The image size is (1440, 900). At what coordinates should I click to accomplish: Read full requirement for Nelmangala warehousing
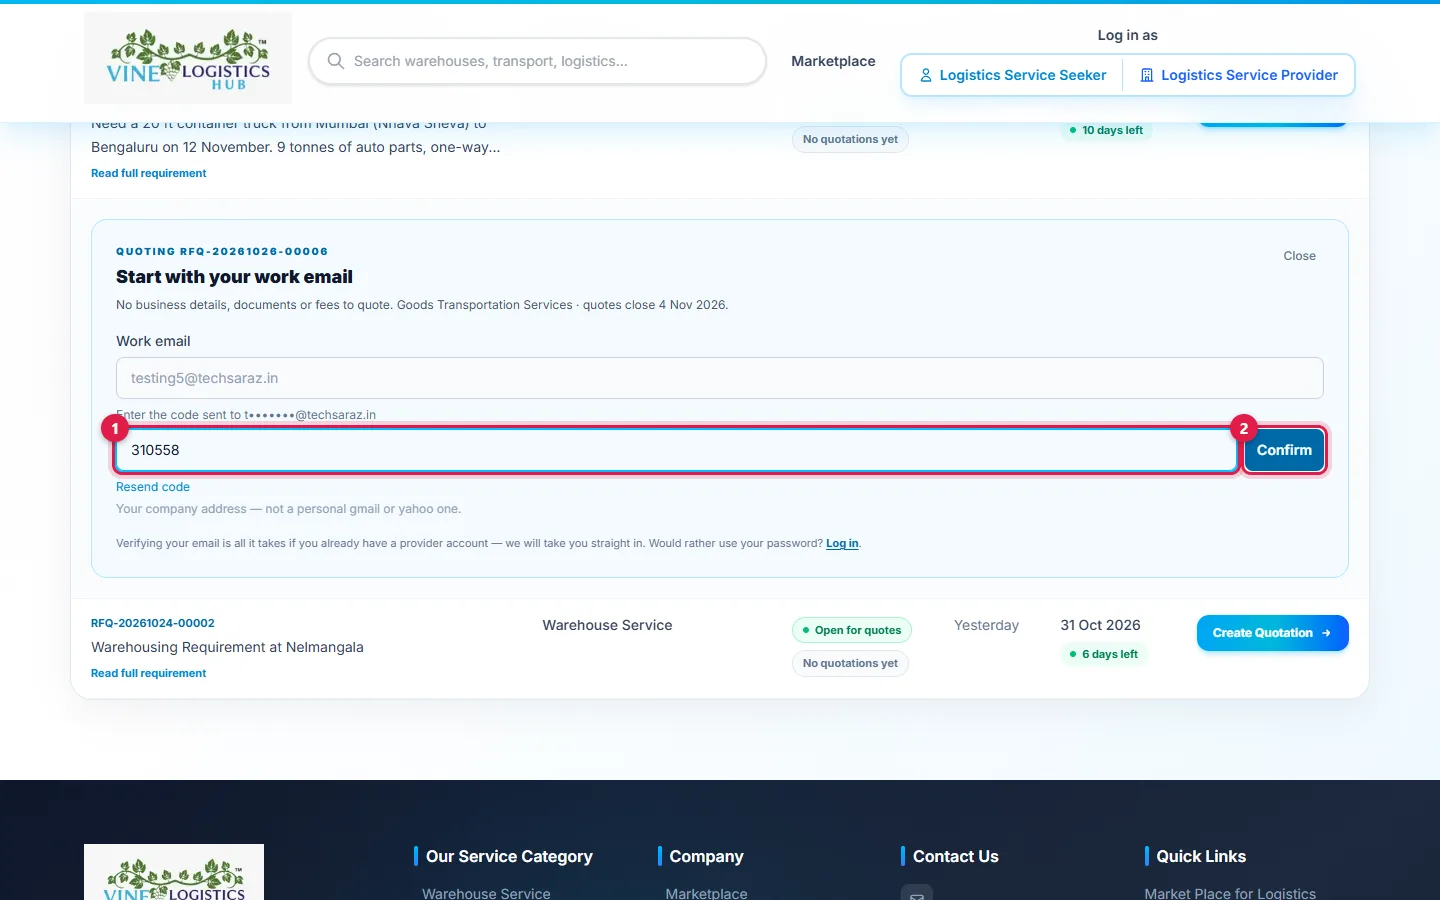pyautogui.click(x=148, y=673)
